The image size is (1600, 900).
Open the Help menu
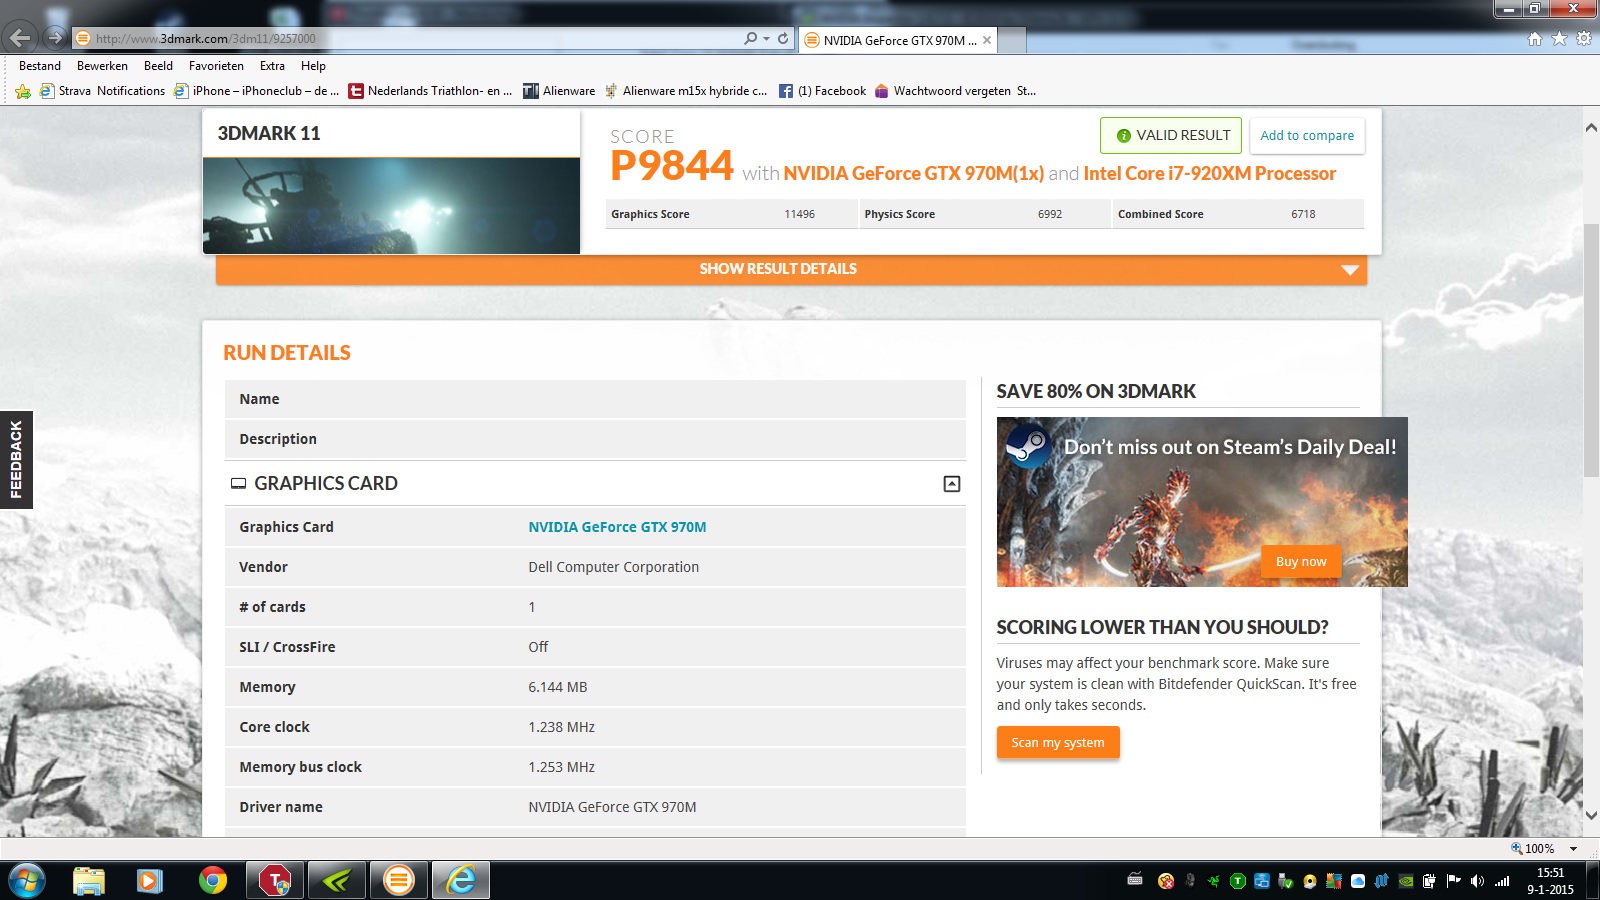click(313, 65)
